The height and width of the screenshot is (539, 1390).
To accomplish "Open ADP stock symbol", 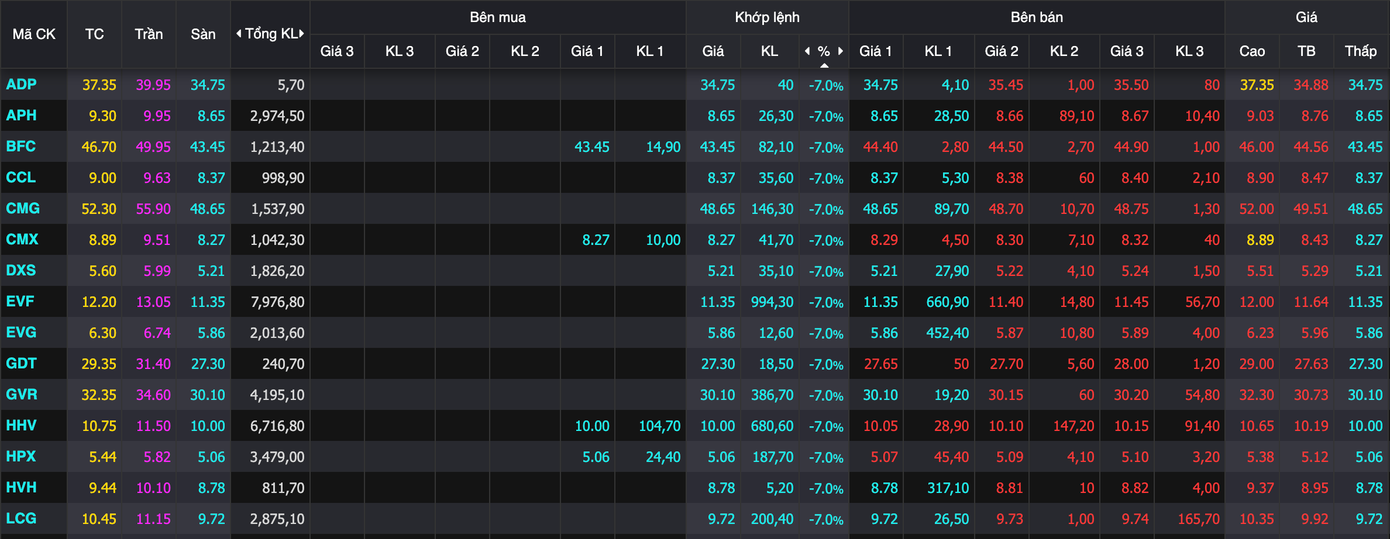I will [21, 85].
